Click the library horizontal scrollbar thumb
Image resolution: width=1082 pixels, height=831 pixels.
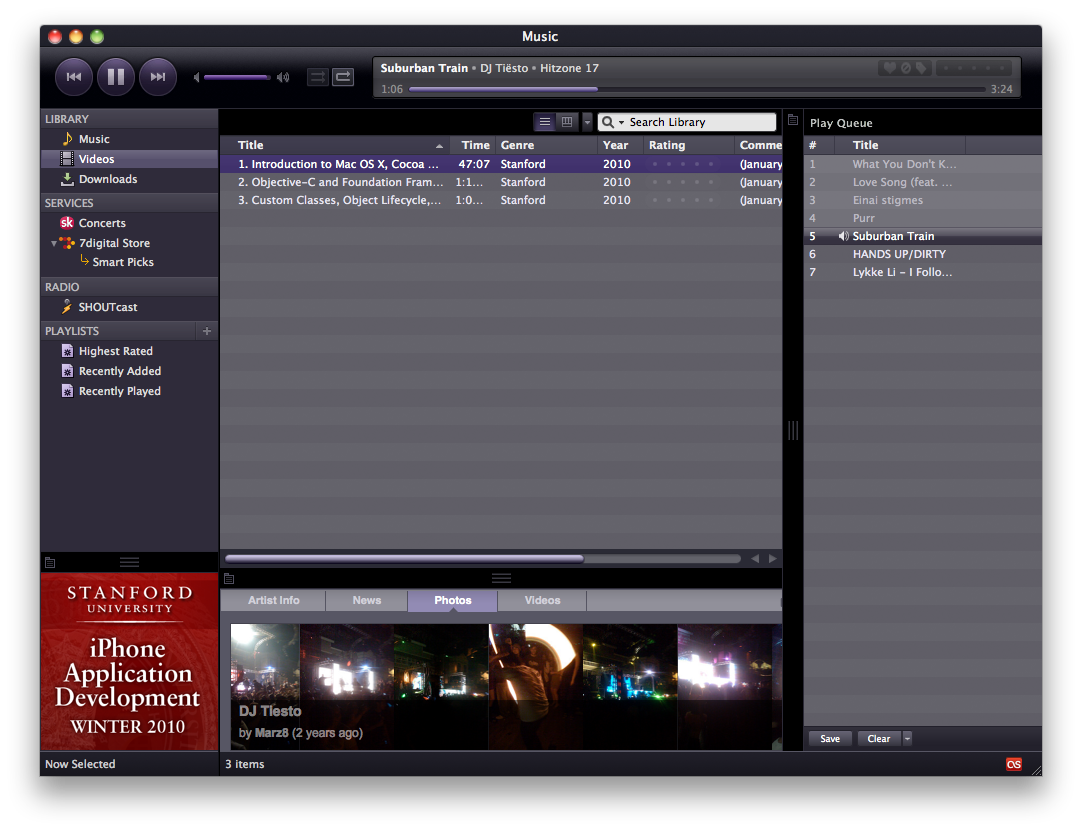404,558
